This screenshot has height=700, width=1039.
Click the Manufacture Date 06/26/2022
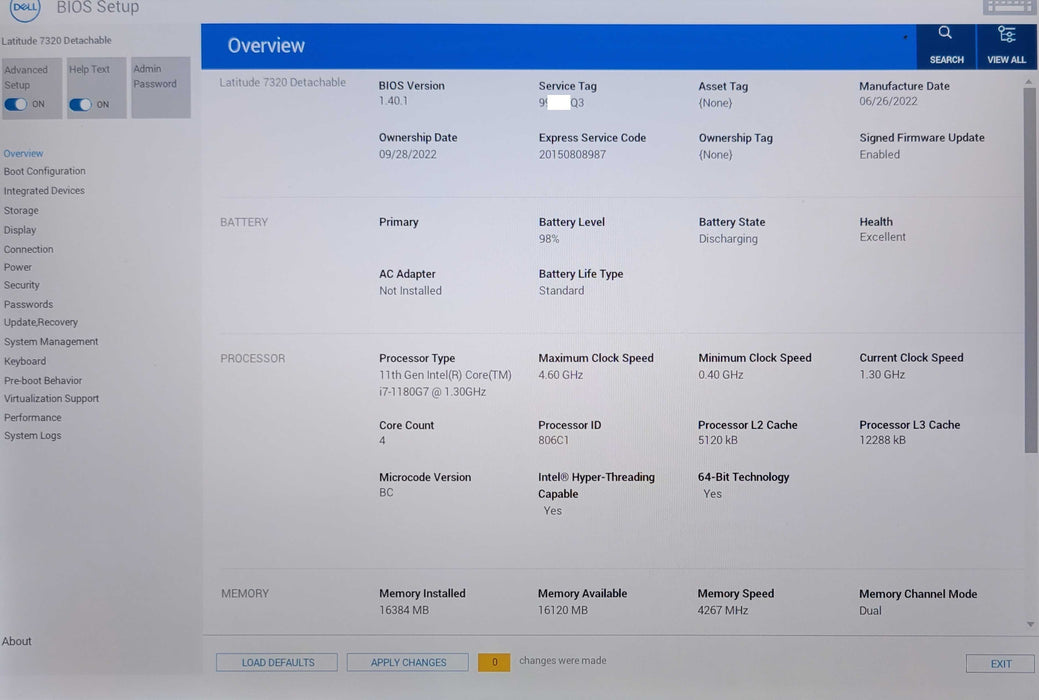[x=888, y=101]
